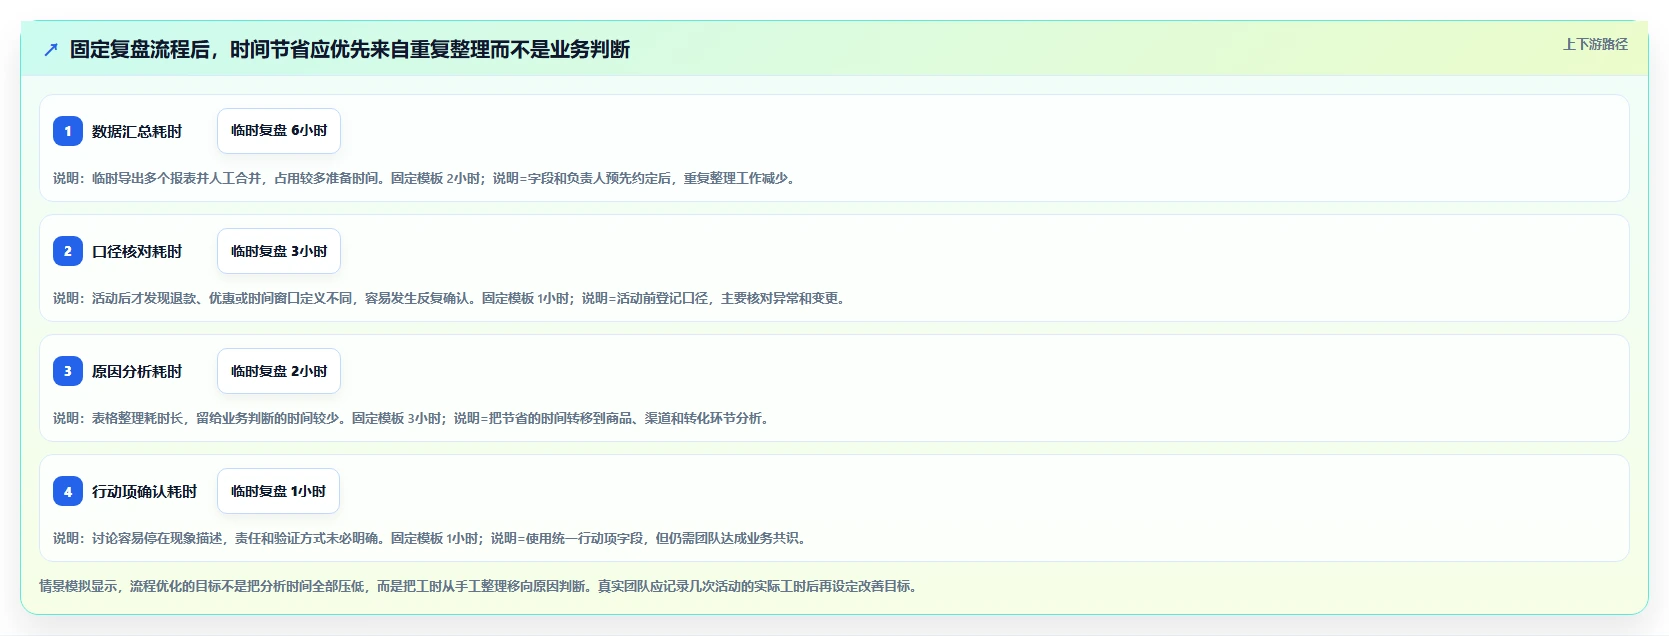1669x636 pixels.
Task: Click the 临时复盘 2小时 chip
Action: coord(279,371)
